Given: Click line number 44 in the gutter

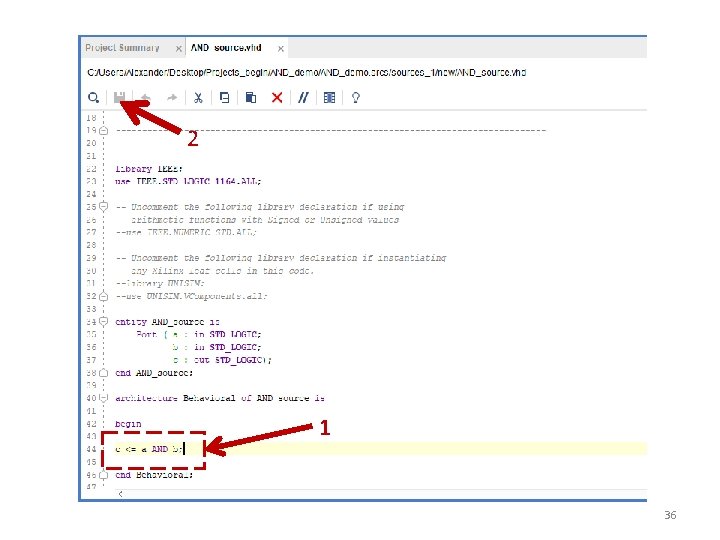Looking at the screenshot, I should coord(91,449).
